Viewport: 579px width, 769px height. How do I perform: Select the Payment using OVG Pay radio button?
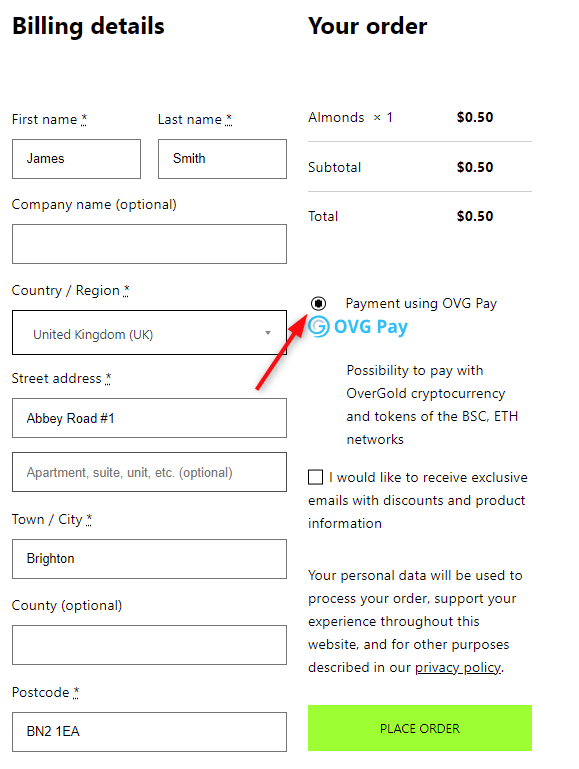tap(318, 304)
